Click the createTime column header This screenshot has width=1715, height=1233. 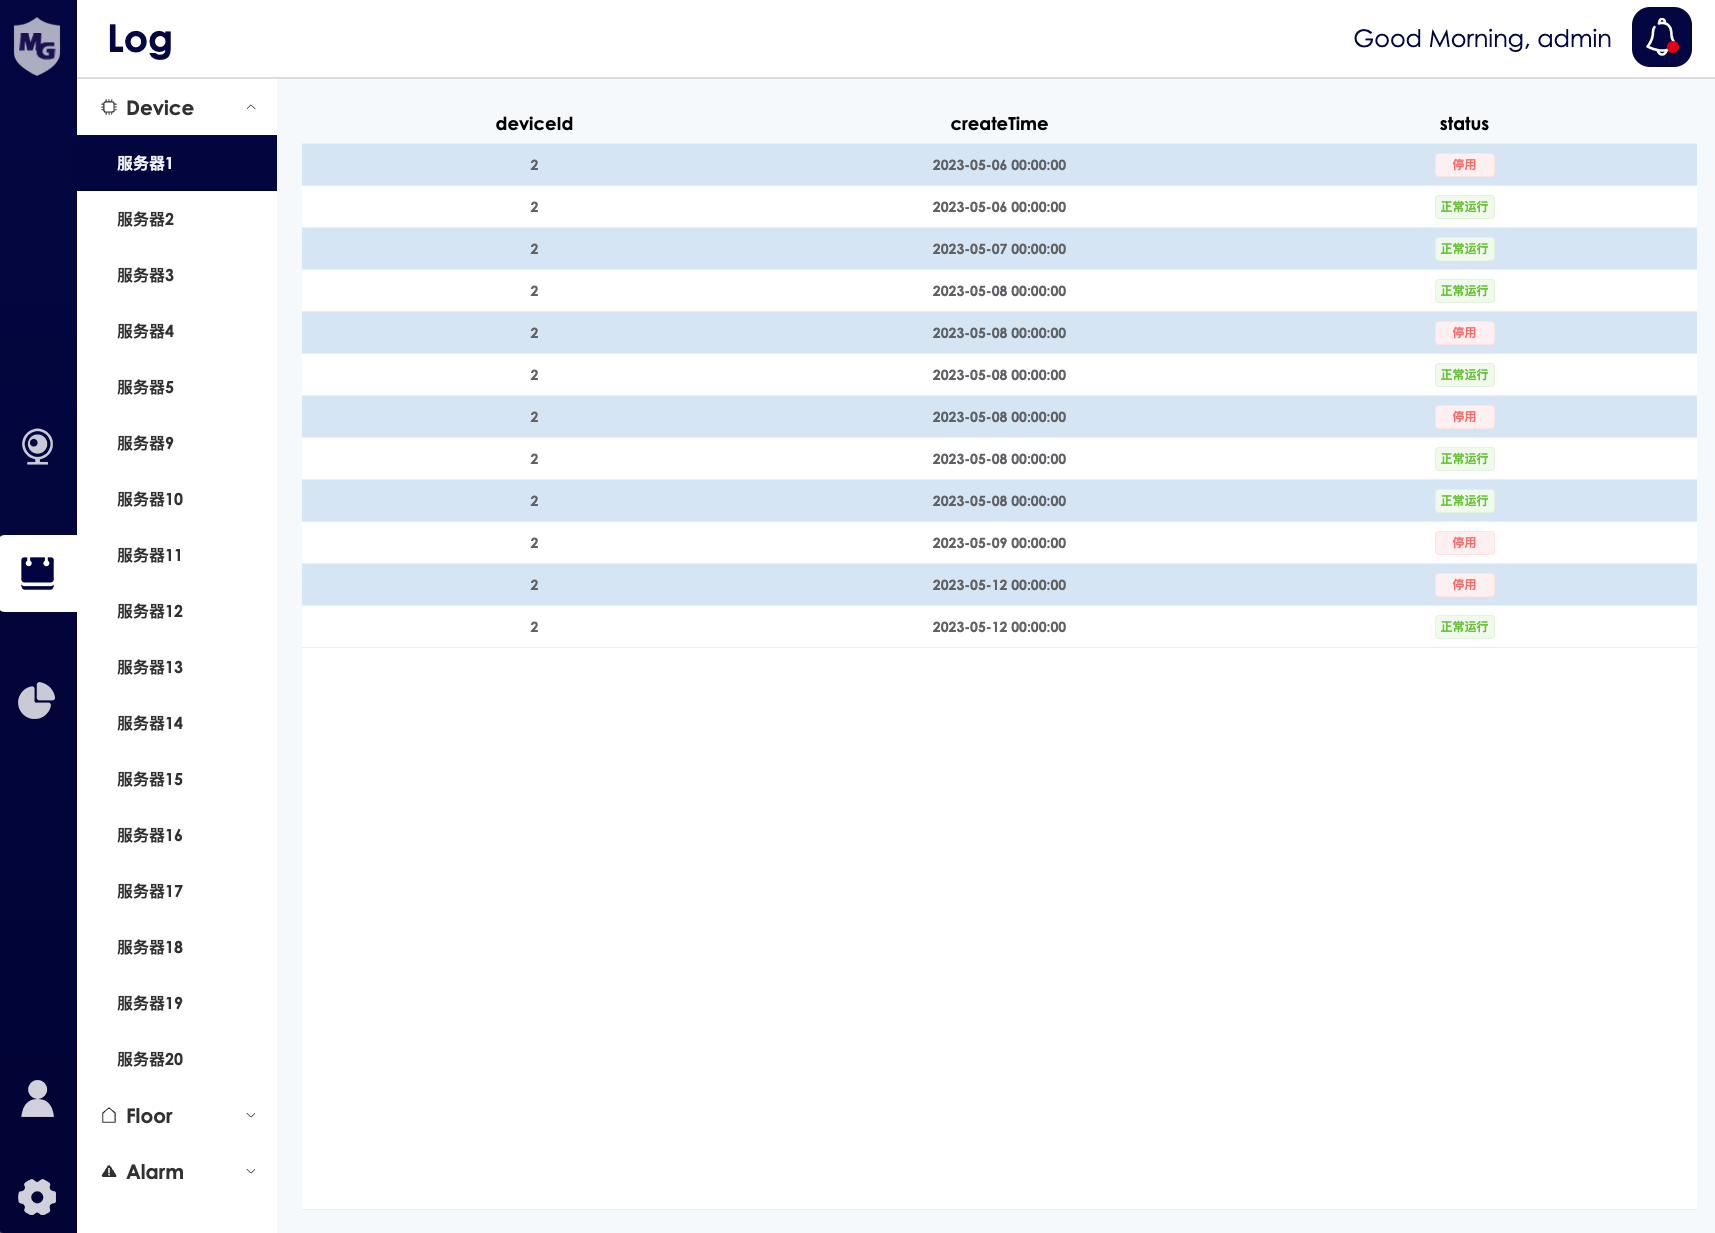click(998, 124)
